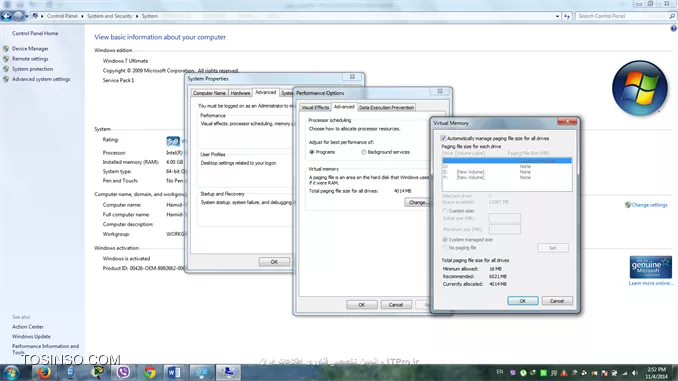Select the E: [New Volume] drive row
The height and width of the screenshot is (381, 678).
pos(507,172)
